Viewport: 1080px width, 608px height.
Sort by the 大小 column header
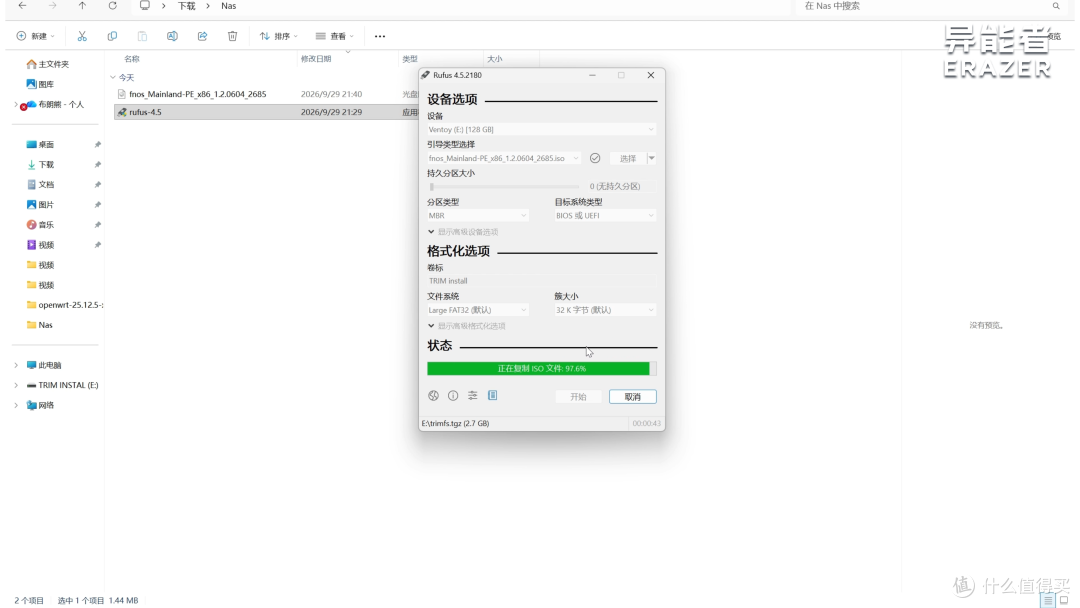tap(495, 59)
